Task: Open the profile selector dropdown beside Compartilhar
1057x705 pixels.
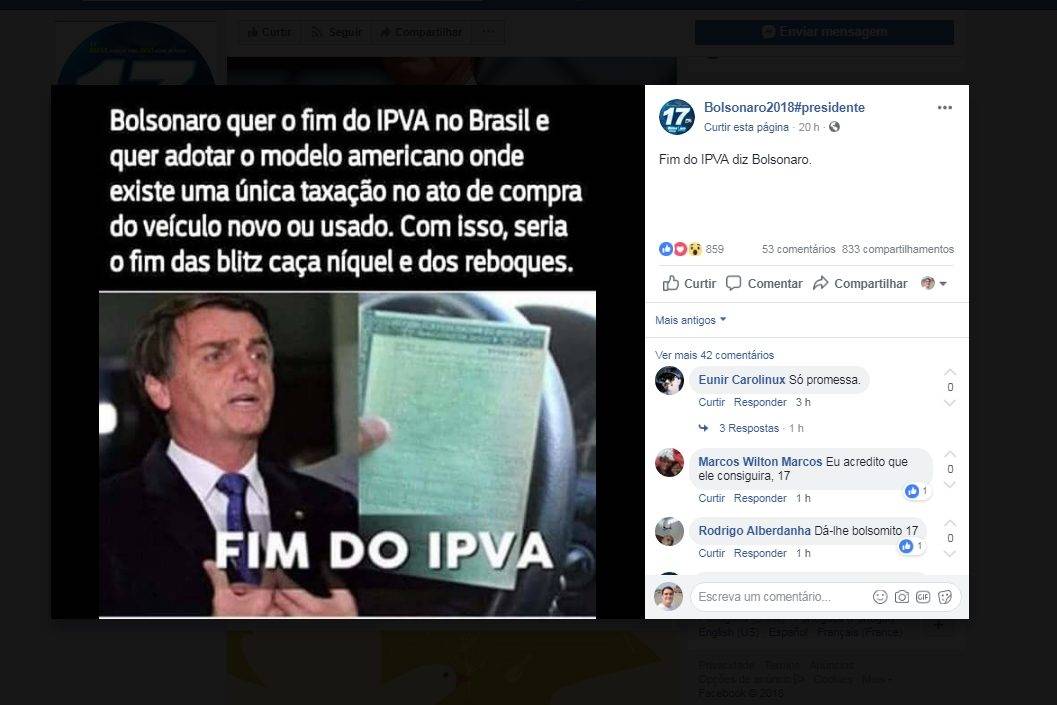Action: point(934,284)
